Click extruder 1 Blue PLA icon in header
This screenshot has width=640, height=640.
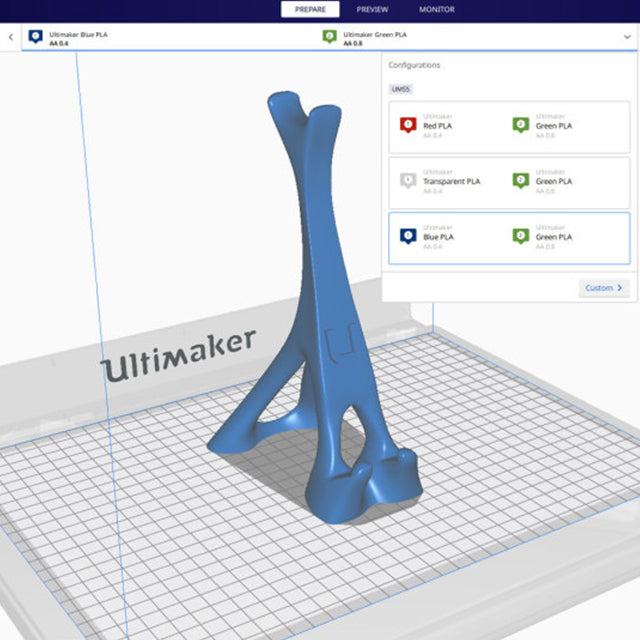tap(36, 37)
